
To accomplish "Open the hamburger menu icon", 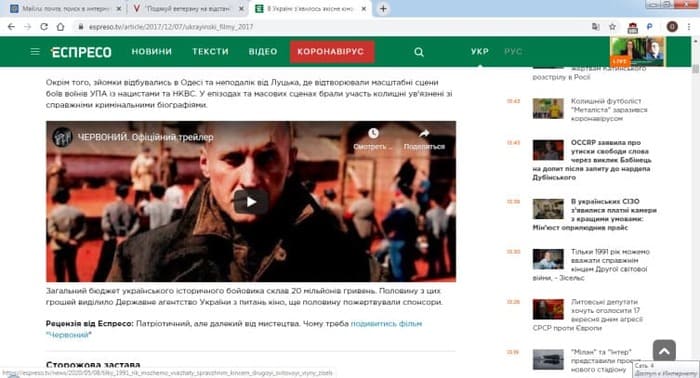I will click(35, 52).
